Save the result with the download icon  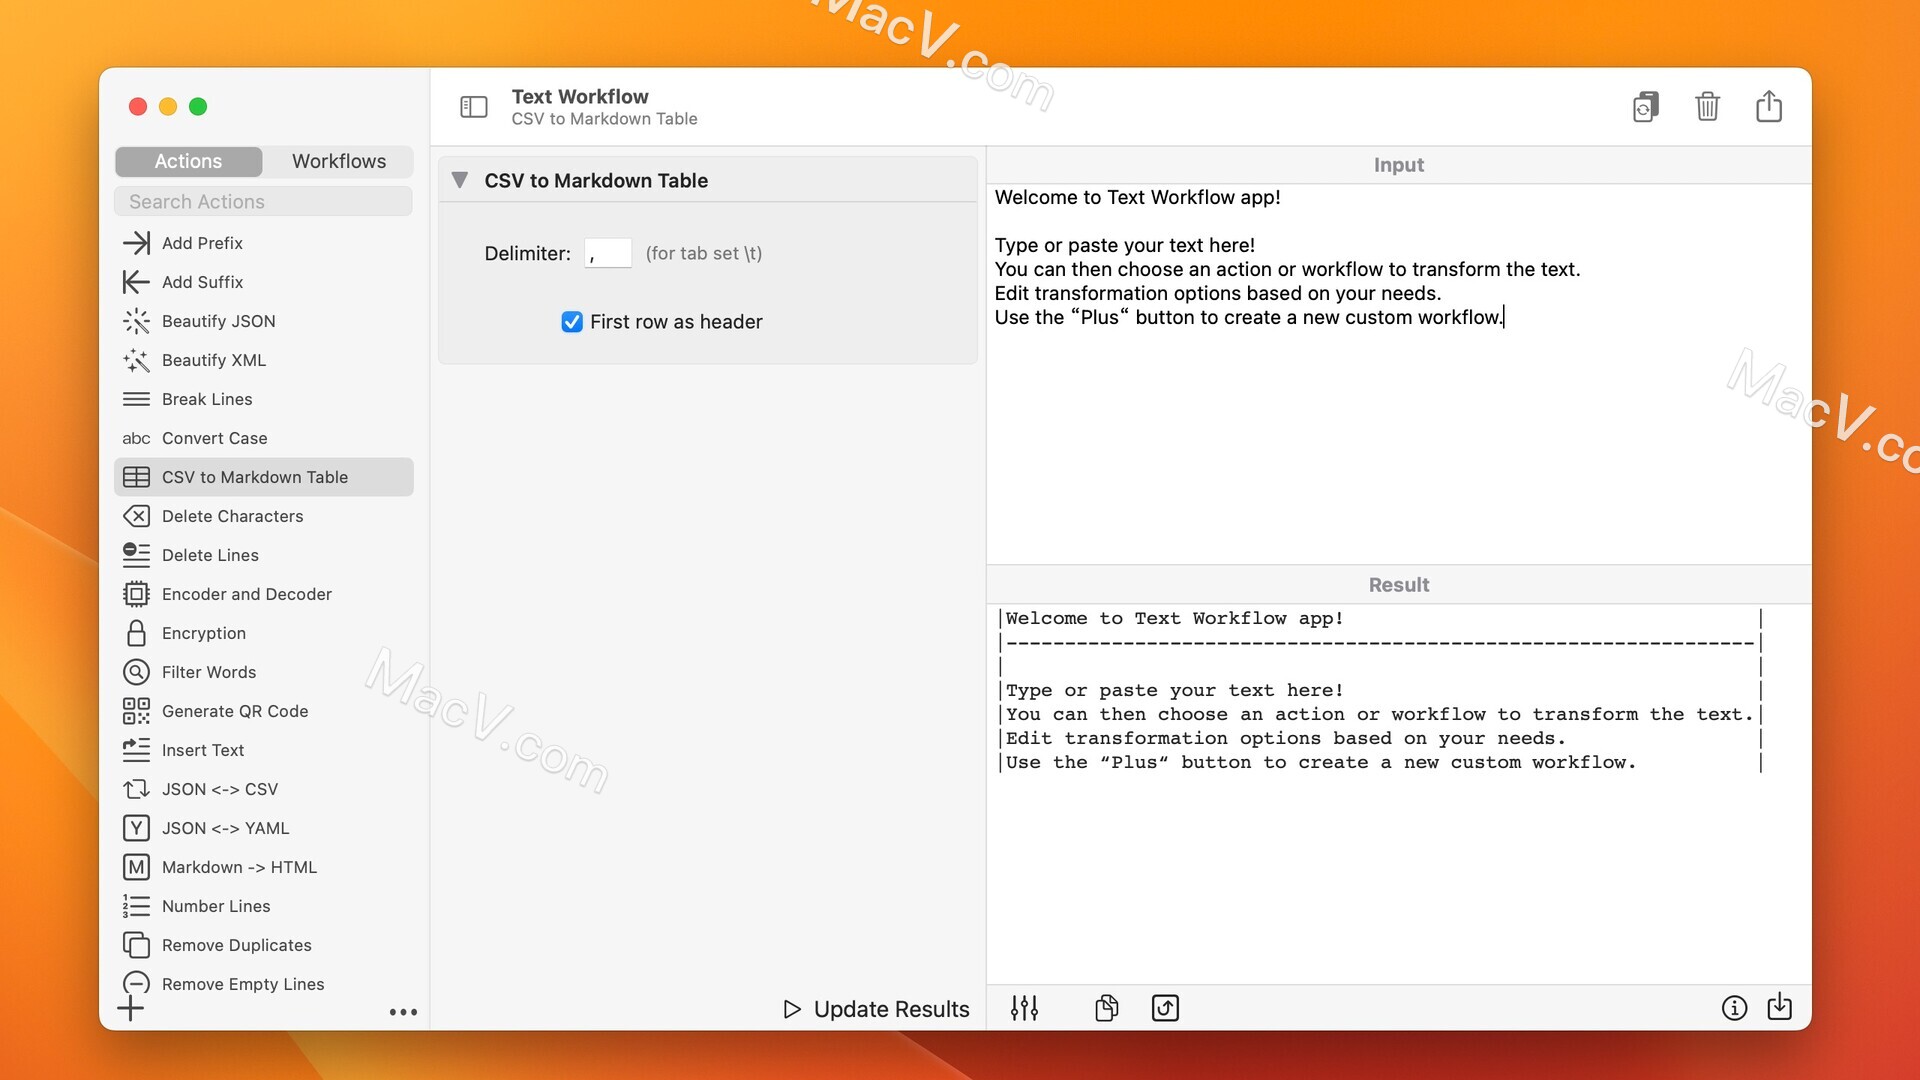point(1781,1008)
